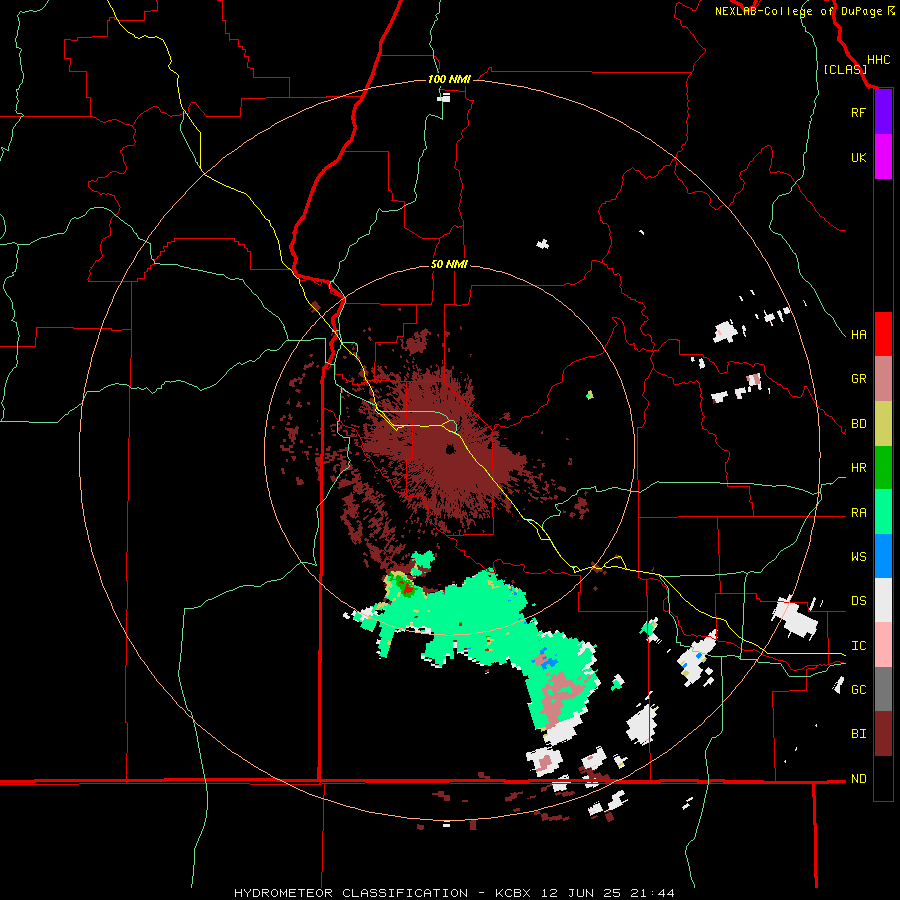The height and width of the screenshot is (900, 900).
Task: Click the HYDROMETEOR CLASSIFICATION KCBX title text
Action: click(453, 893)
